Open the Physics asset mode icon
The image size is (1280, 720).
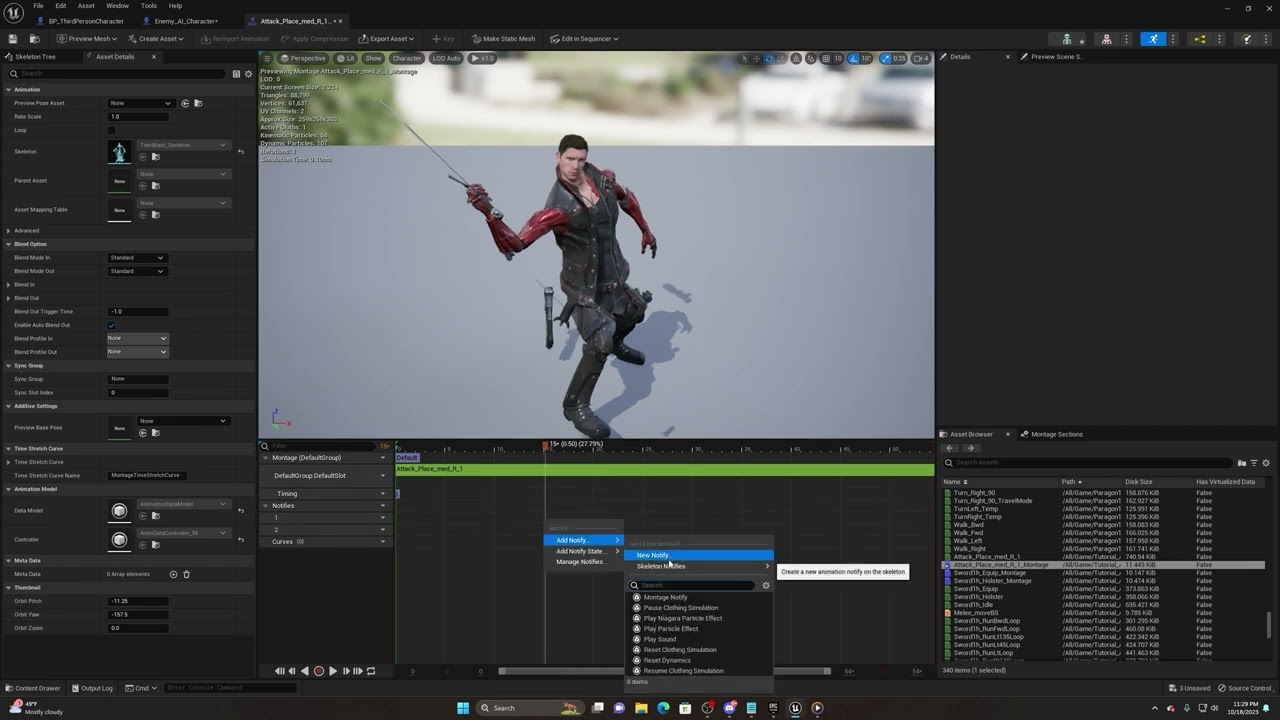[1246, 39]
